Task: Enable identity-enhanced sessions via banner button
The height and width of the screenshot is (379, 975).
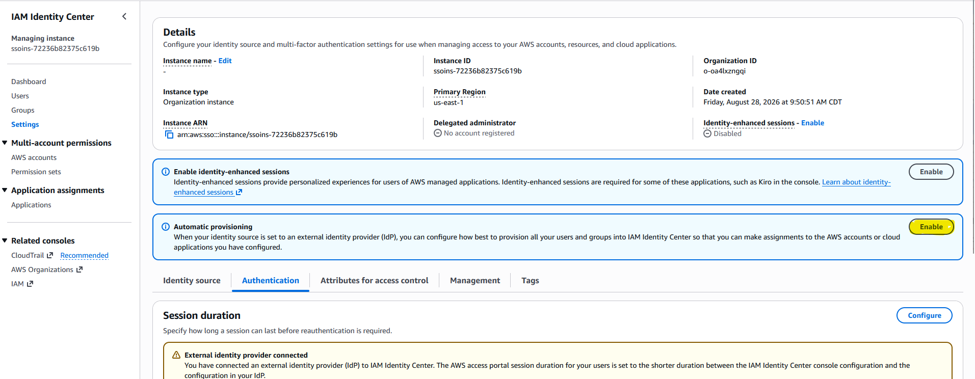Action: [931, 171]
